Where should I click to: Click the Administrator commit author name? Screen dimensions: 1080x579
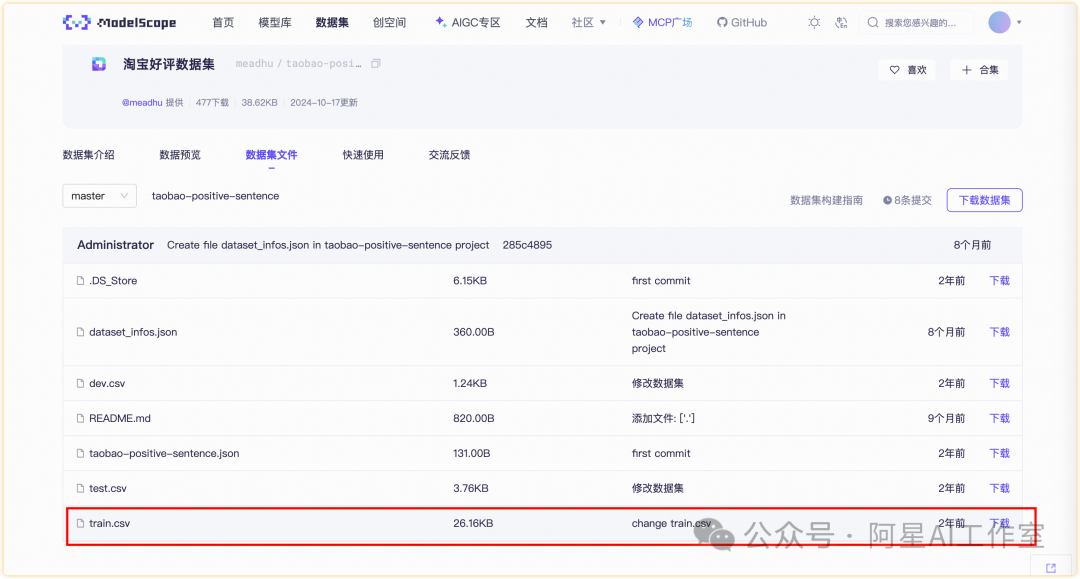115,245
